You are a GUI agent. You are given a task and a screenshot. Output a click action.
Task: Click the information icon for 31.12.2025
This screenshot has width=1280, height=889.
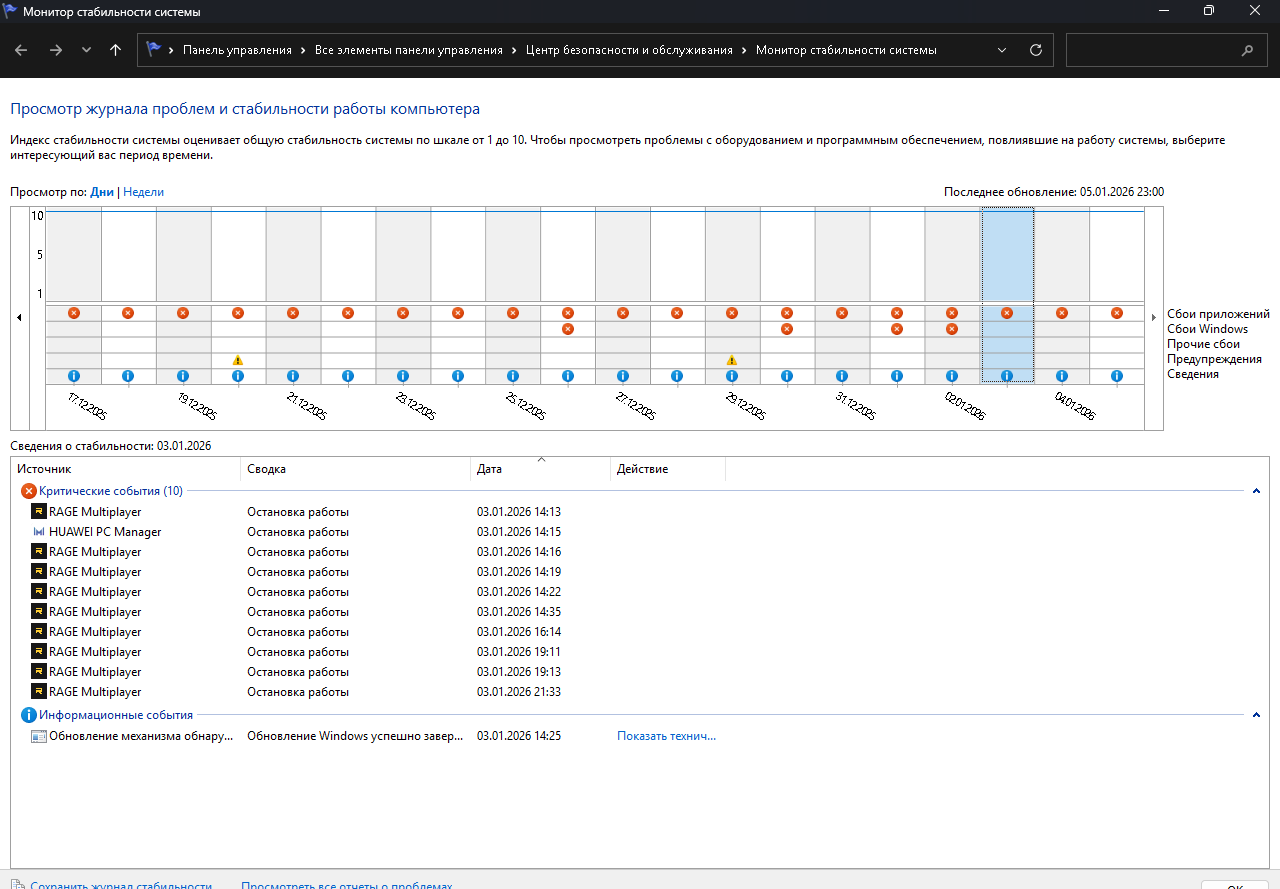click(842, 376)
